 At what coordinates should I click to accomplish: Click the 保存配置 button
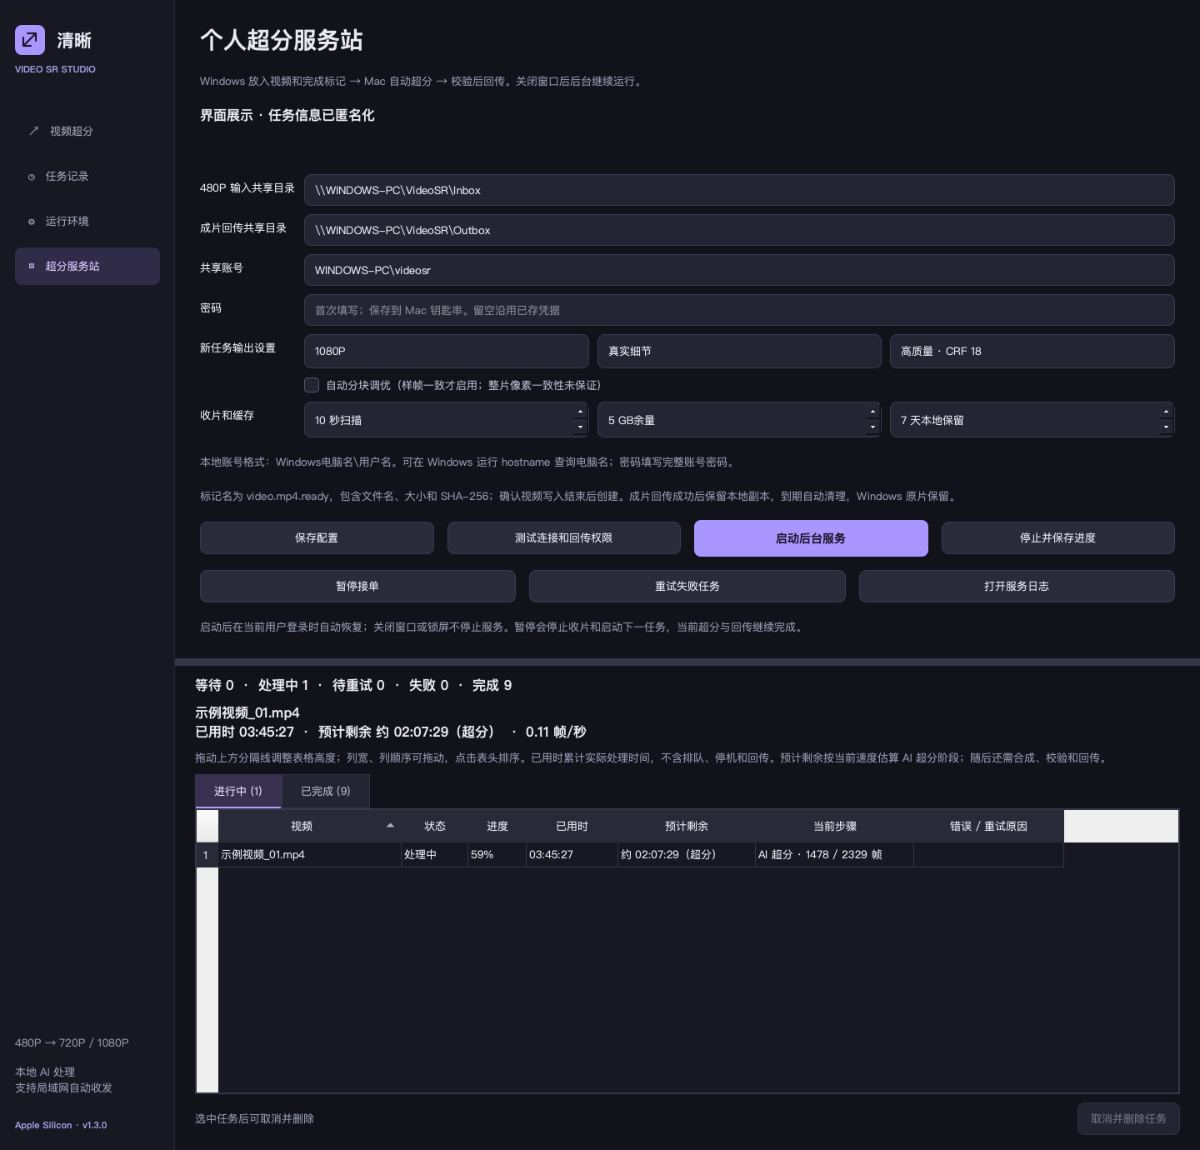[317, 538]
